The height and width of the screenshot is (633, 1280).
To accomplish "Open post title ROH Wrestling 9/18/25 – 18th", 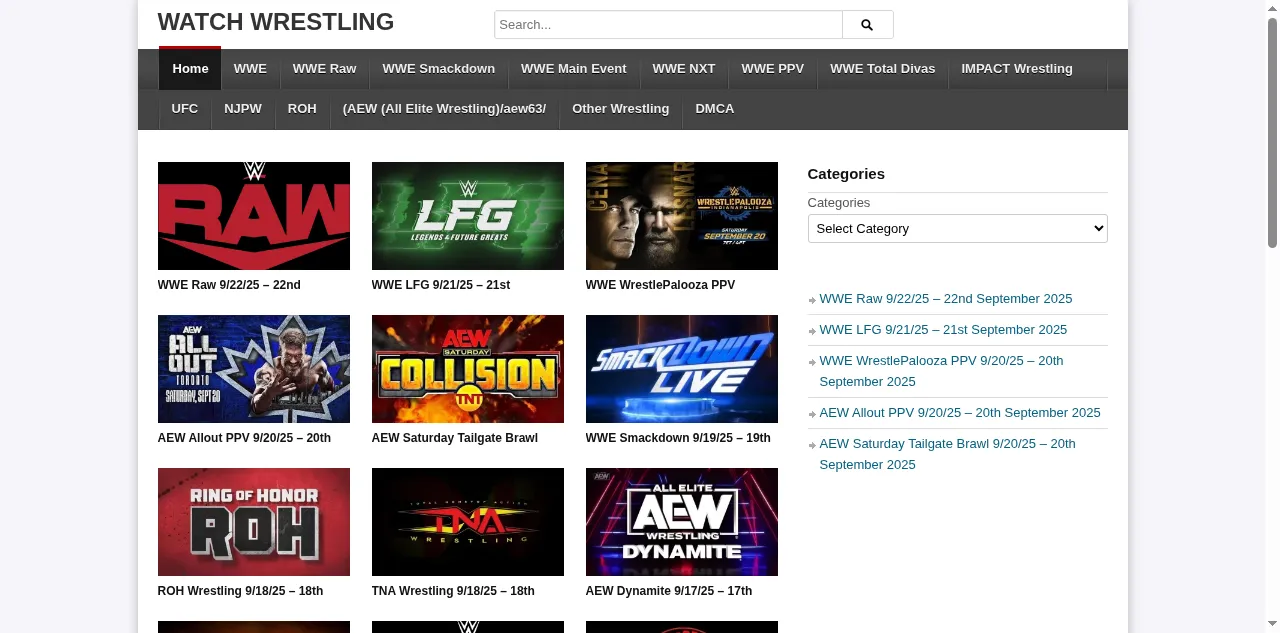I will (x=240, y=591).
